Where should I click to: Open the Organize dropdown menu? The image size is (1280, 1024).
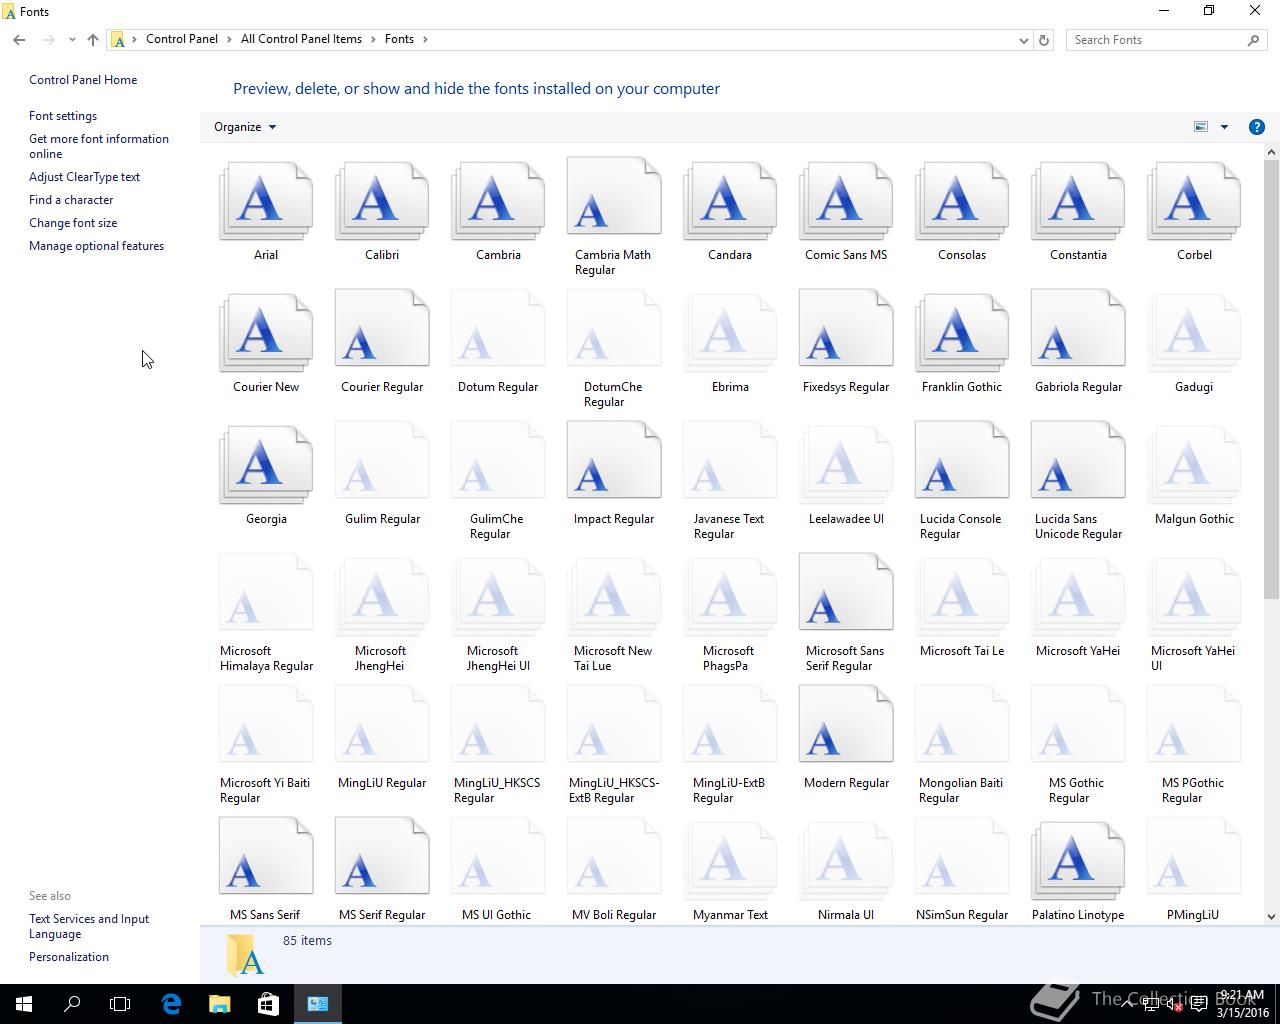(x=245, y=127)
